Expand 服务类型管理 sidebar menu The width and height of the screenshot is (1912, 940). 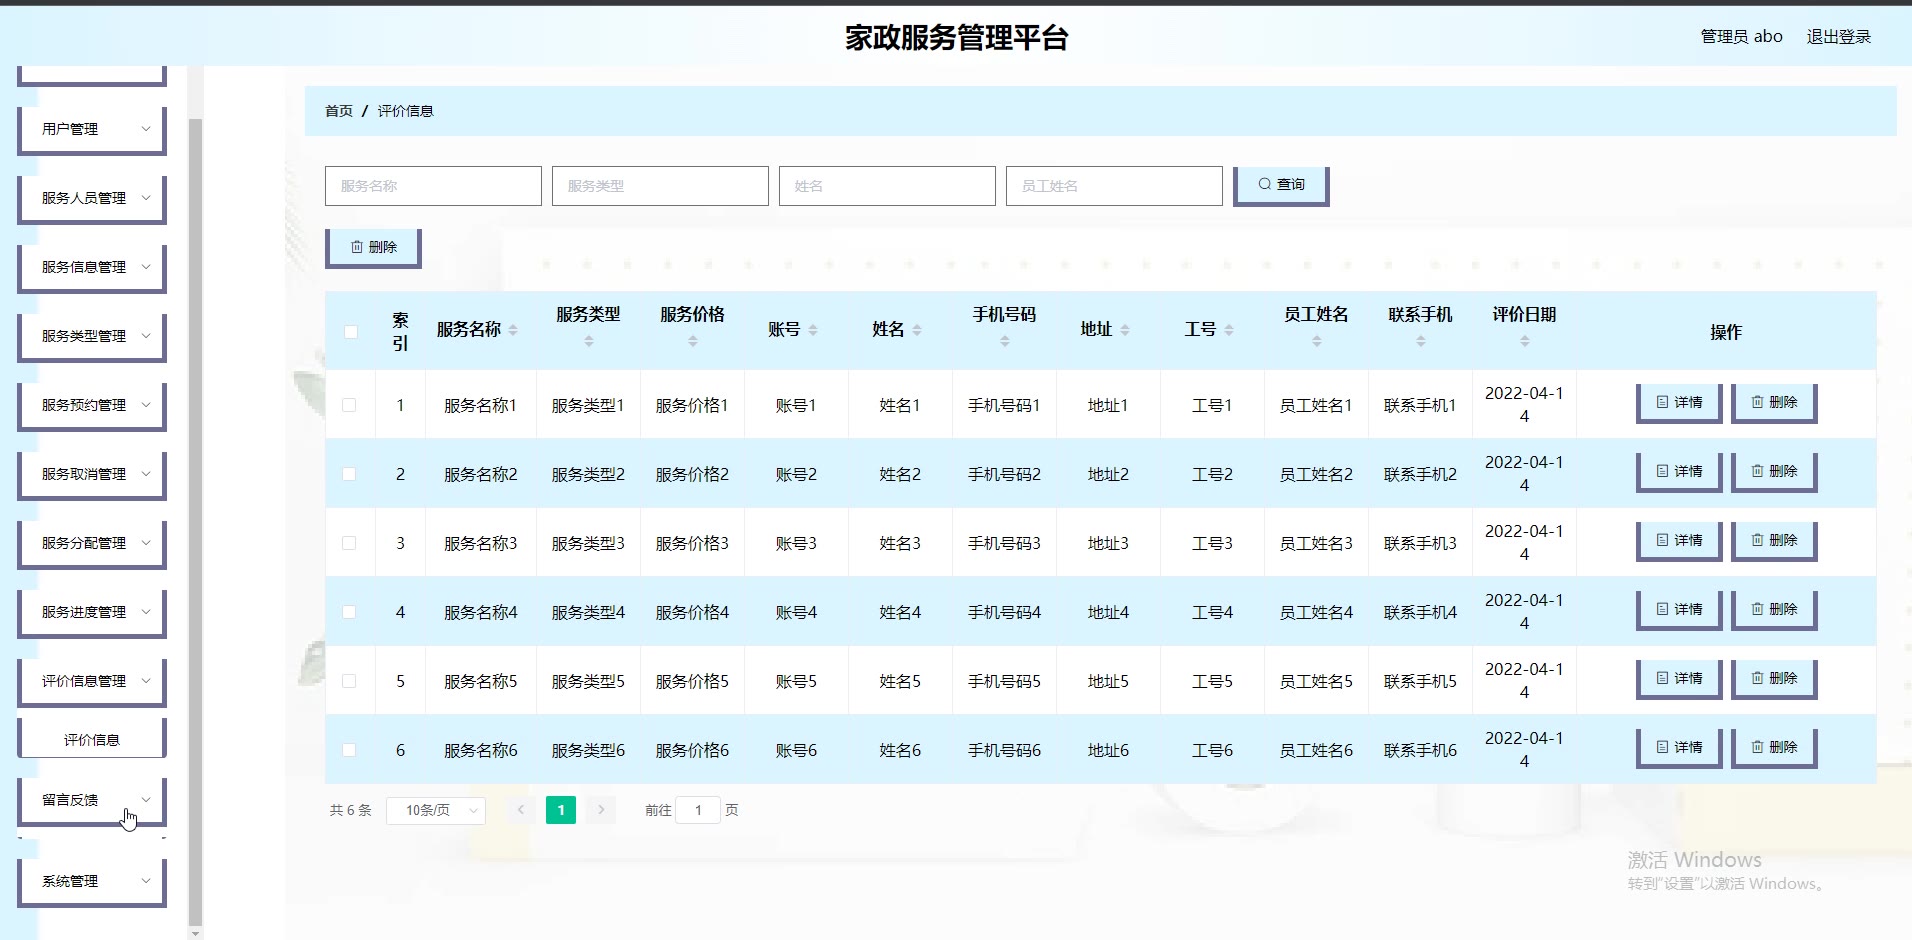point(92,337)
